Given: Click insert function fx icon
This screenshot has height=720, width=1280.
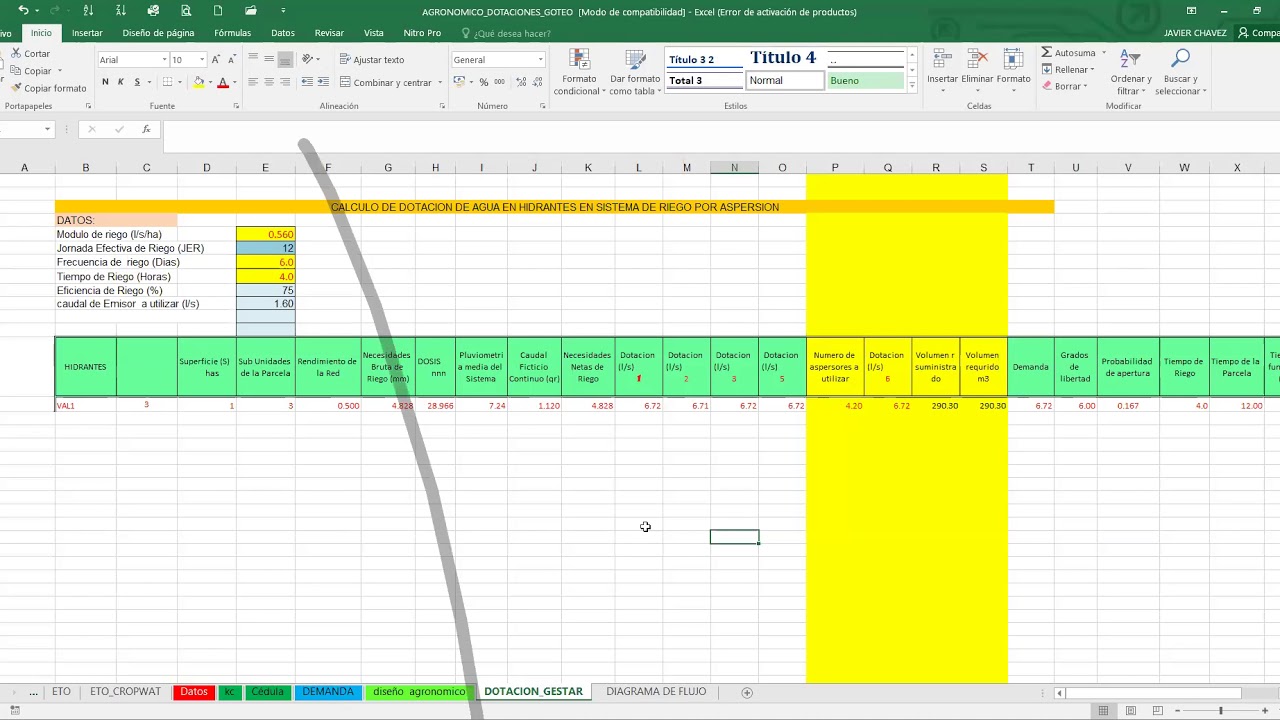Looking at the screenshot, I should pos(146,129).
